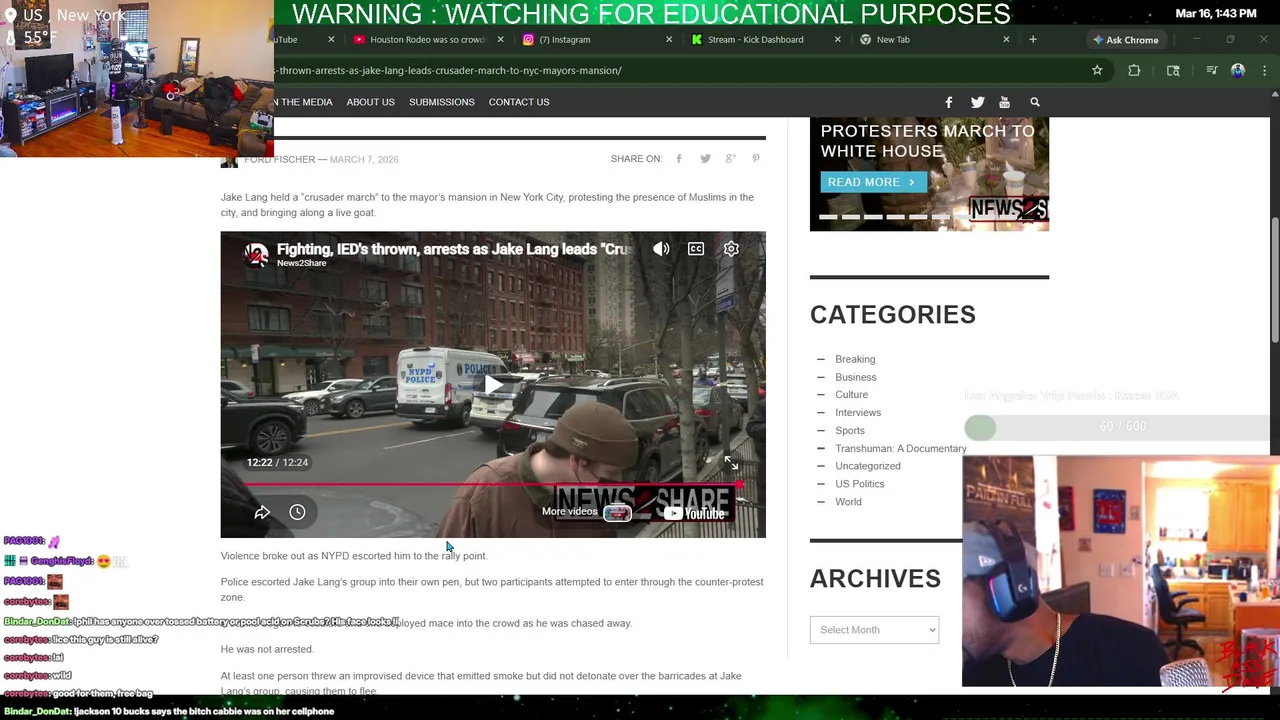This screenshot has height=720, width=1280.
Task: Open the Sports category
Action: coord(850,431)
